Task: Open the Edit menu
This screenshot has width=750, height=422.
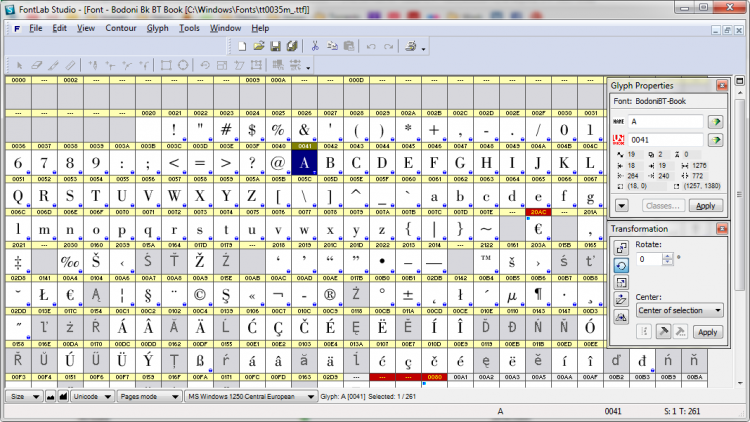Action: [x=59, y=28]
